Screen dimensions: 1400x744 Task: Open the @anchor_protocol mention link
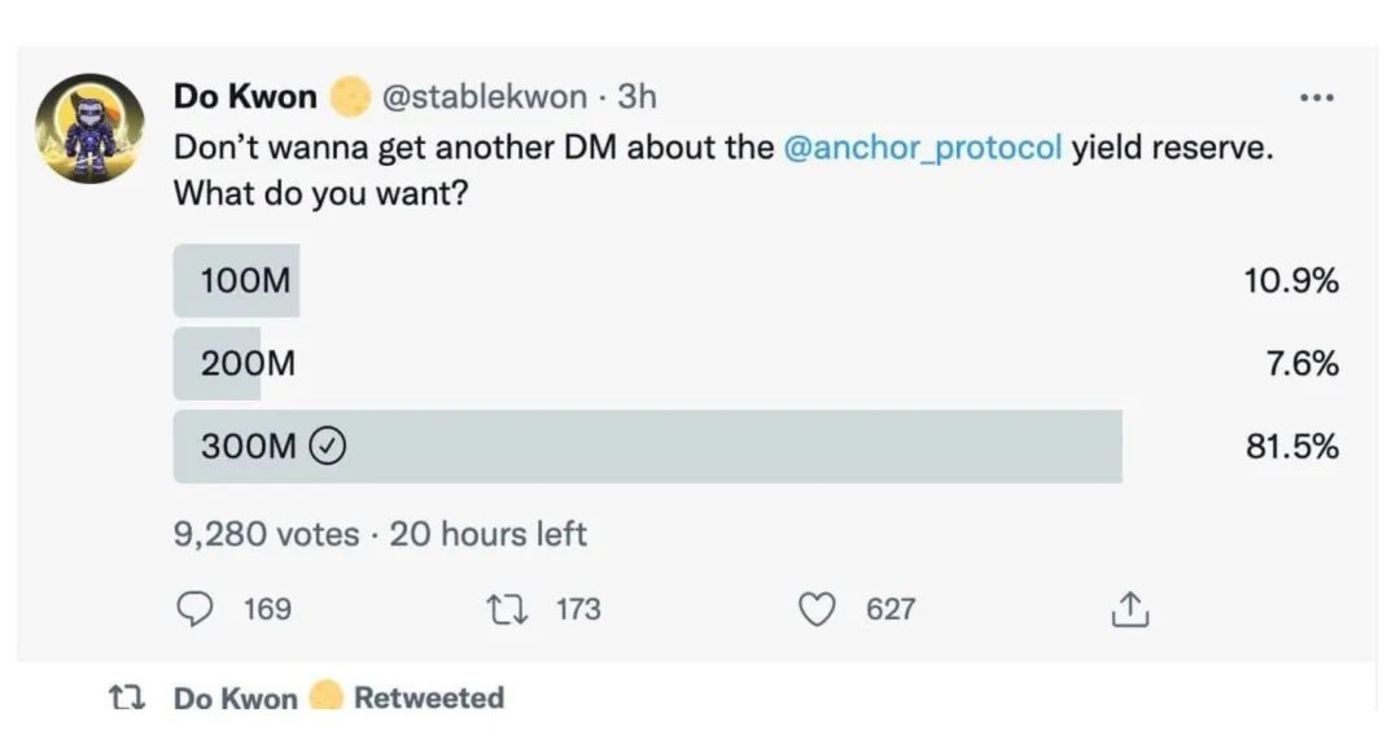[x=923, y=148]
